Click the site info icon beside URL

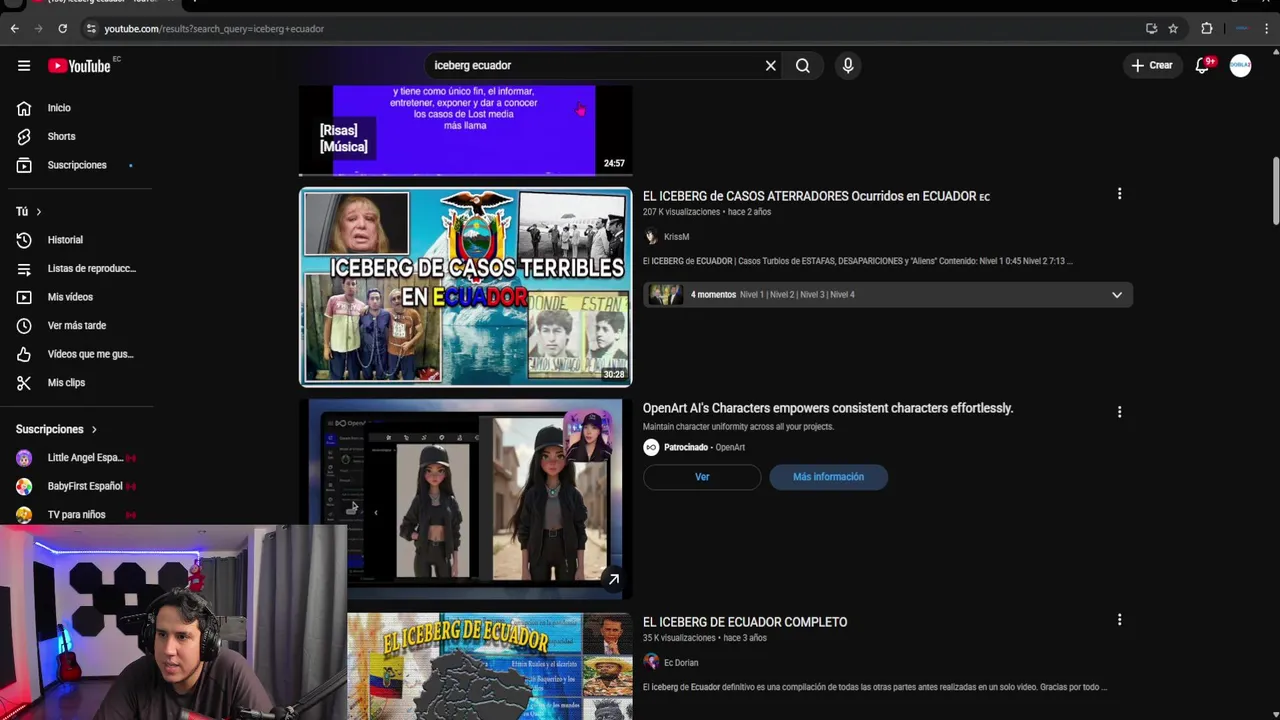coord(91,29)
